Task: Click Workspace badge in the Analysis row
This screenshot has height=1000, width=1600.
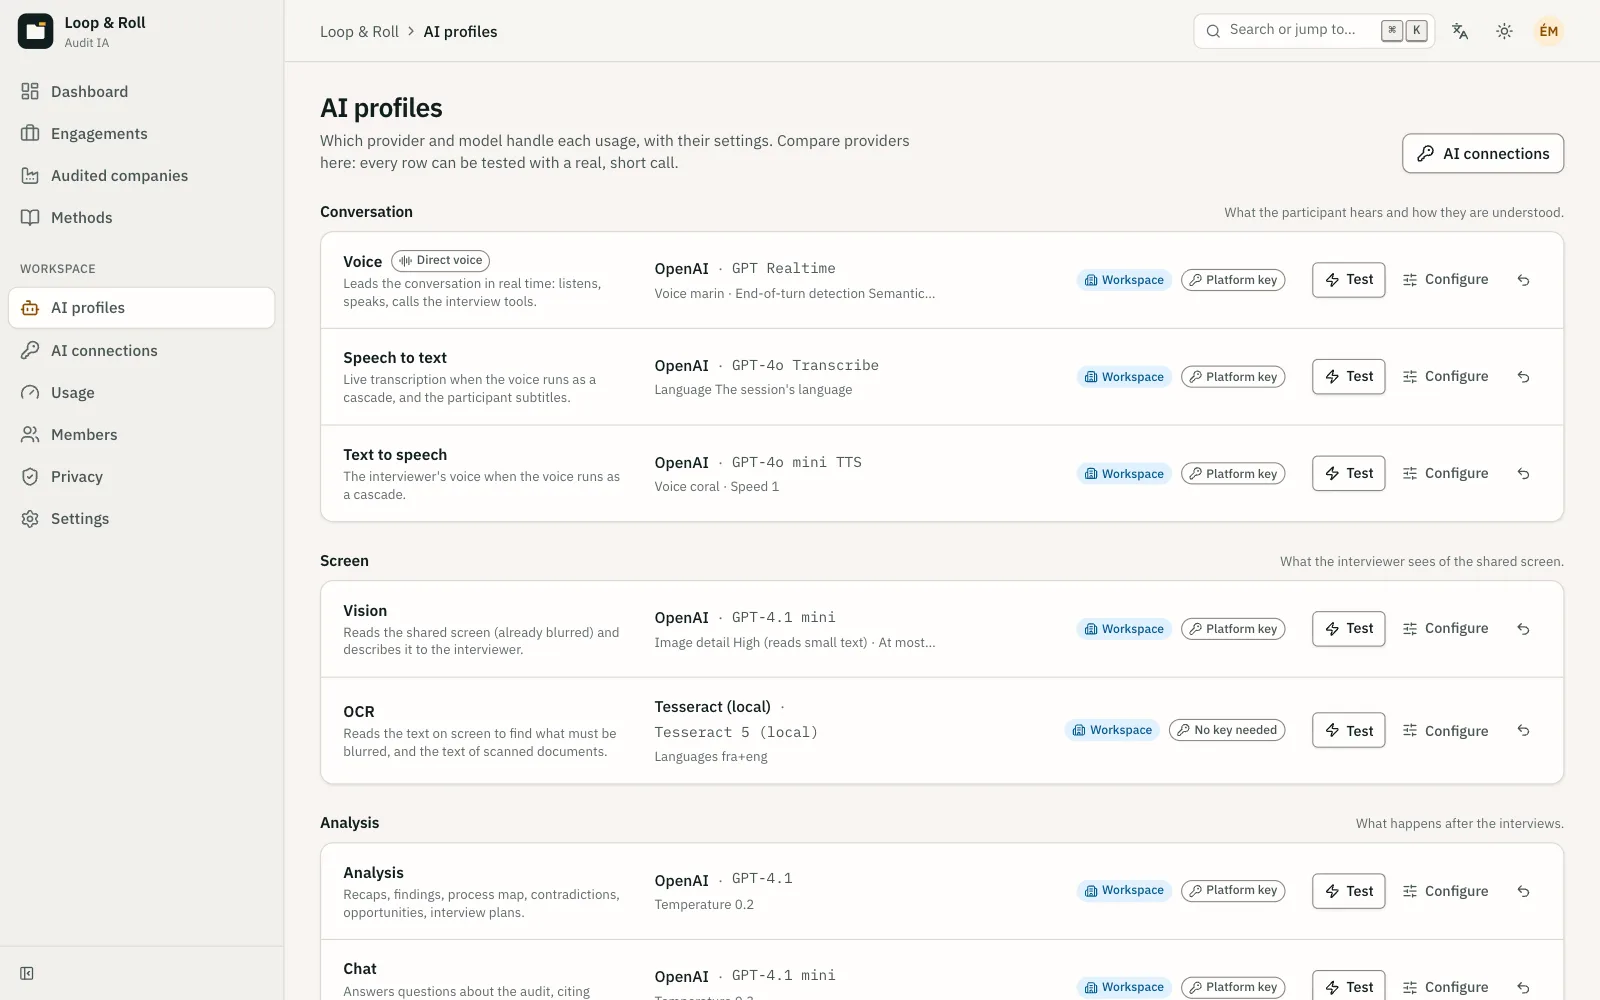Action: [x=1124, y=890]
